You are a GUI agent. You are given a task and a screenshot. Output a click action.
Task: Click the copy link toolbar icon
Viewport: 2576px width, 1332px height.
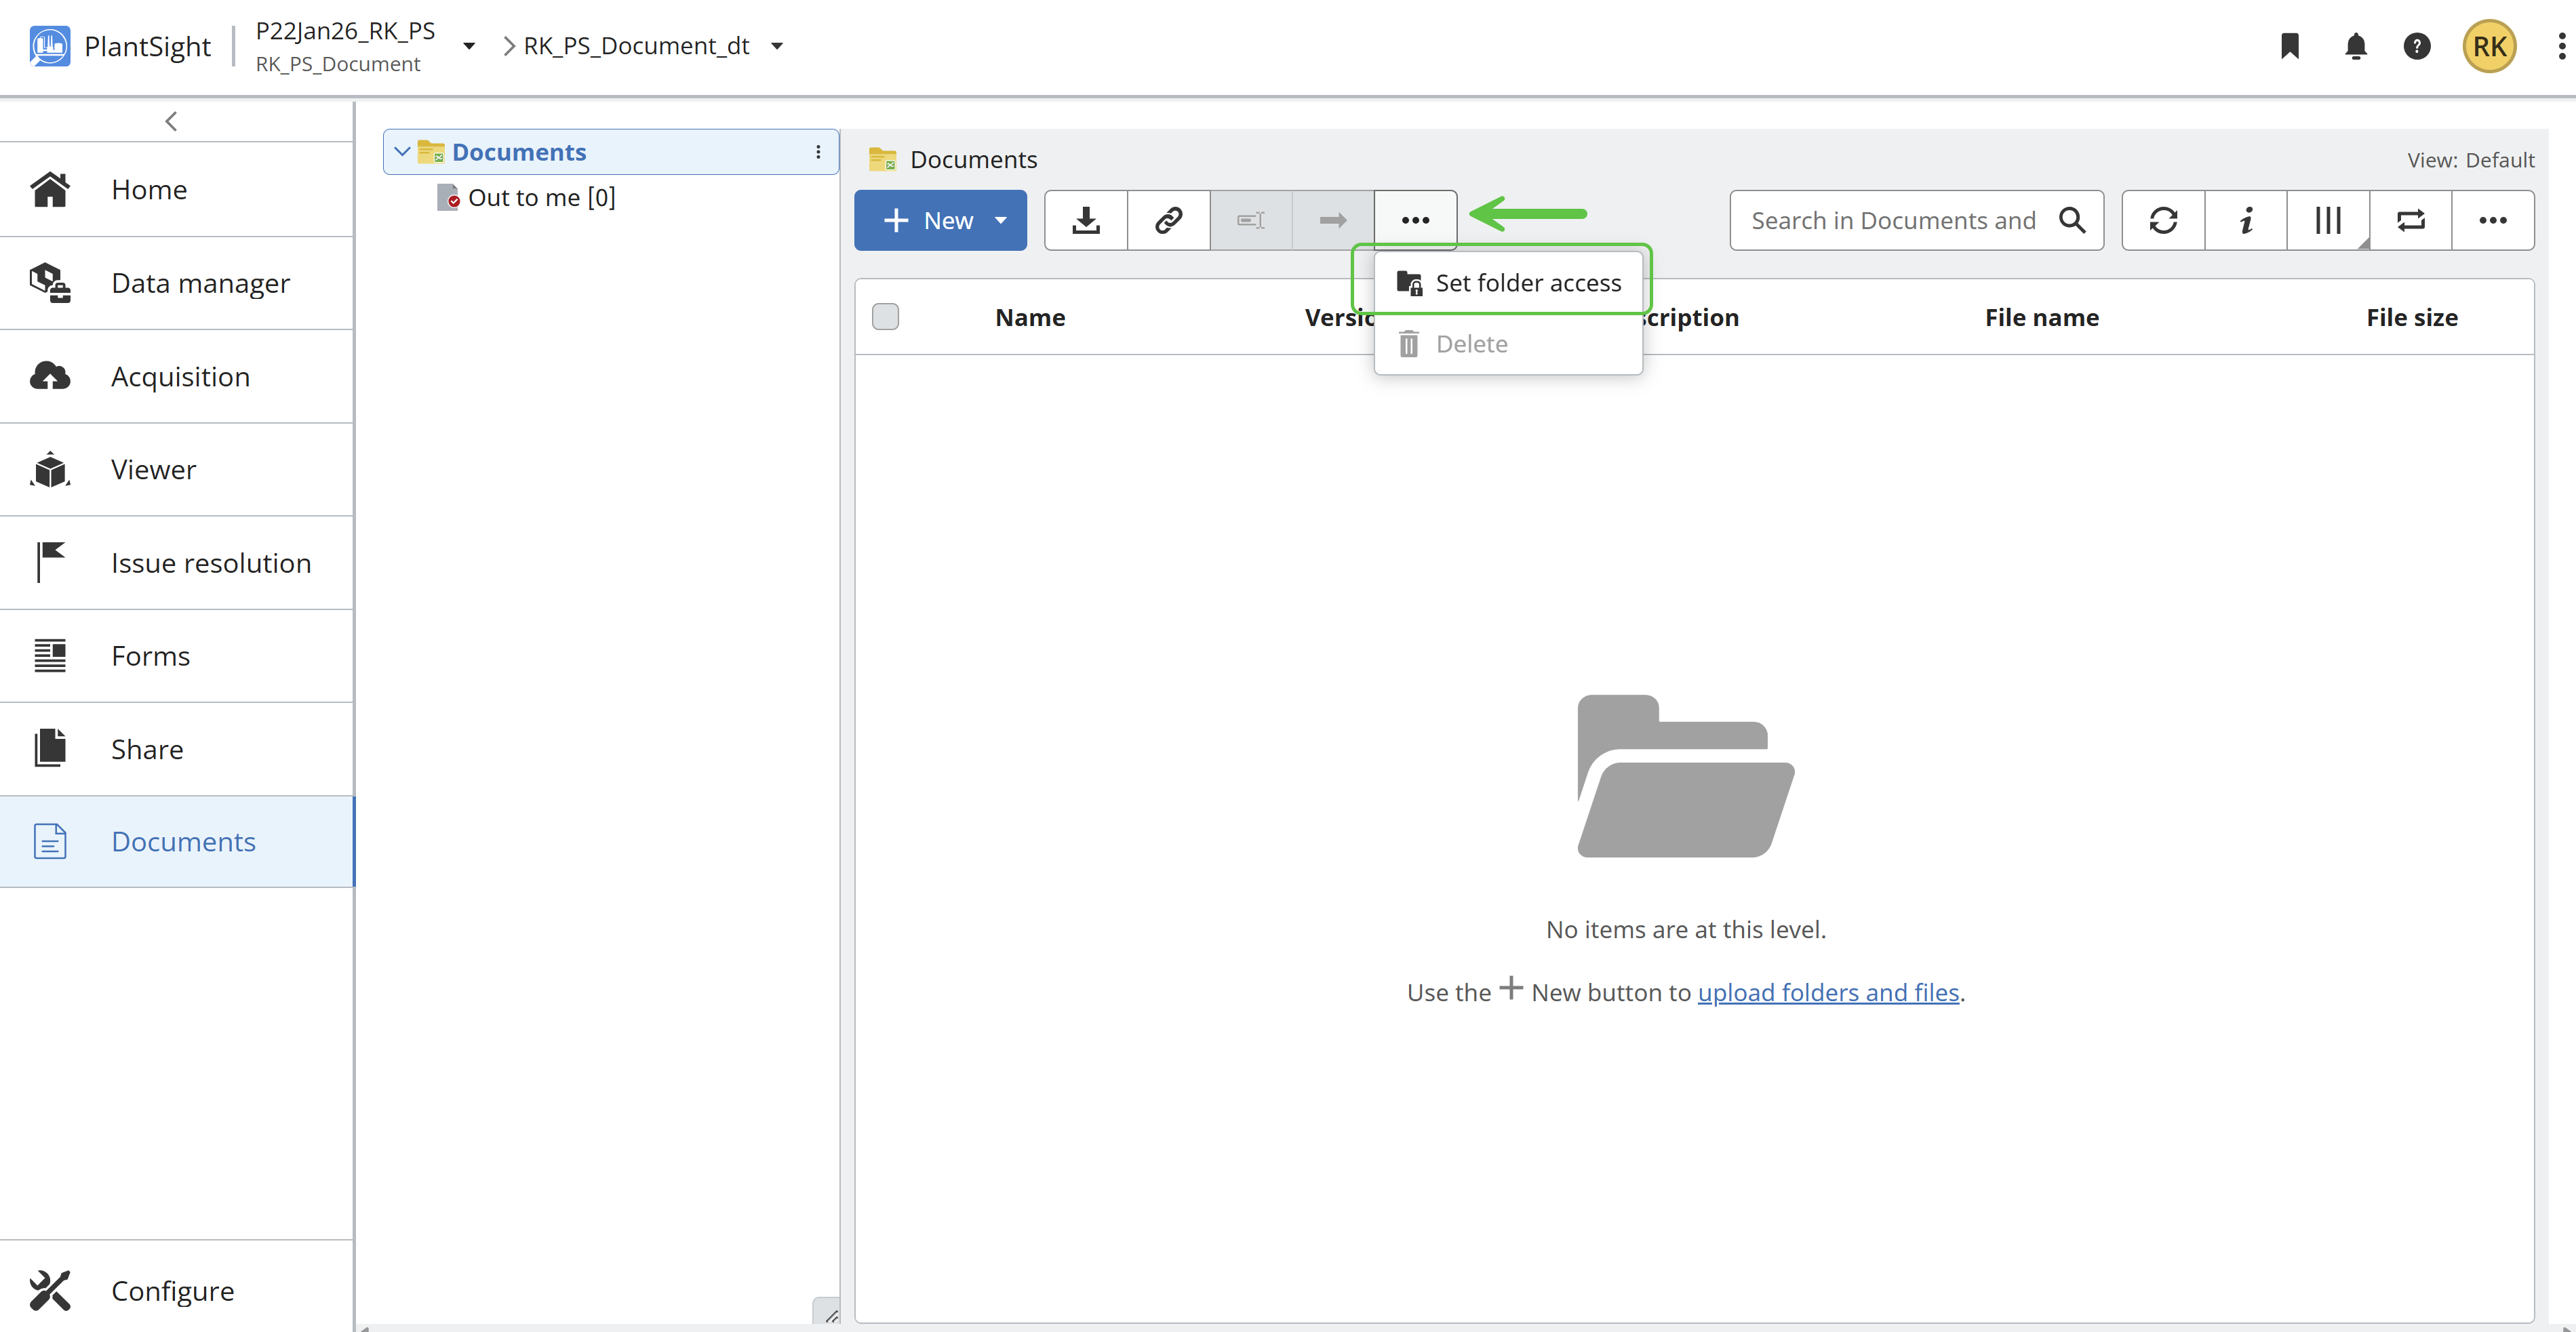point(1168,220)
